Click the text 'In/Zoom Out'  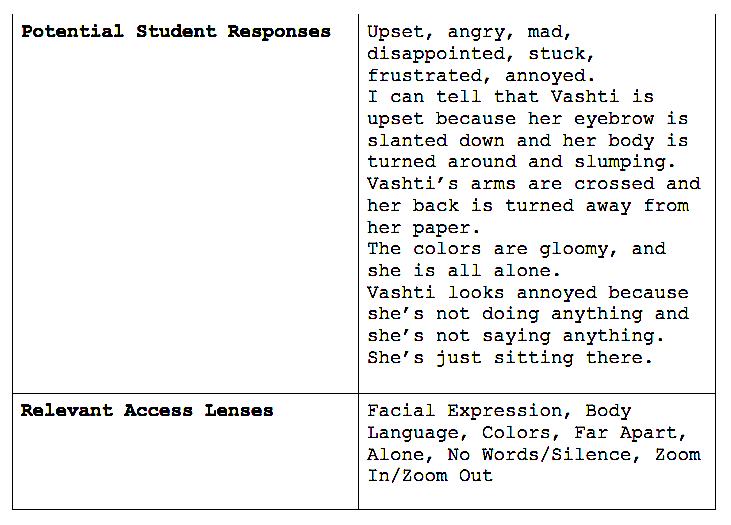[430, 476]
